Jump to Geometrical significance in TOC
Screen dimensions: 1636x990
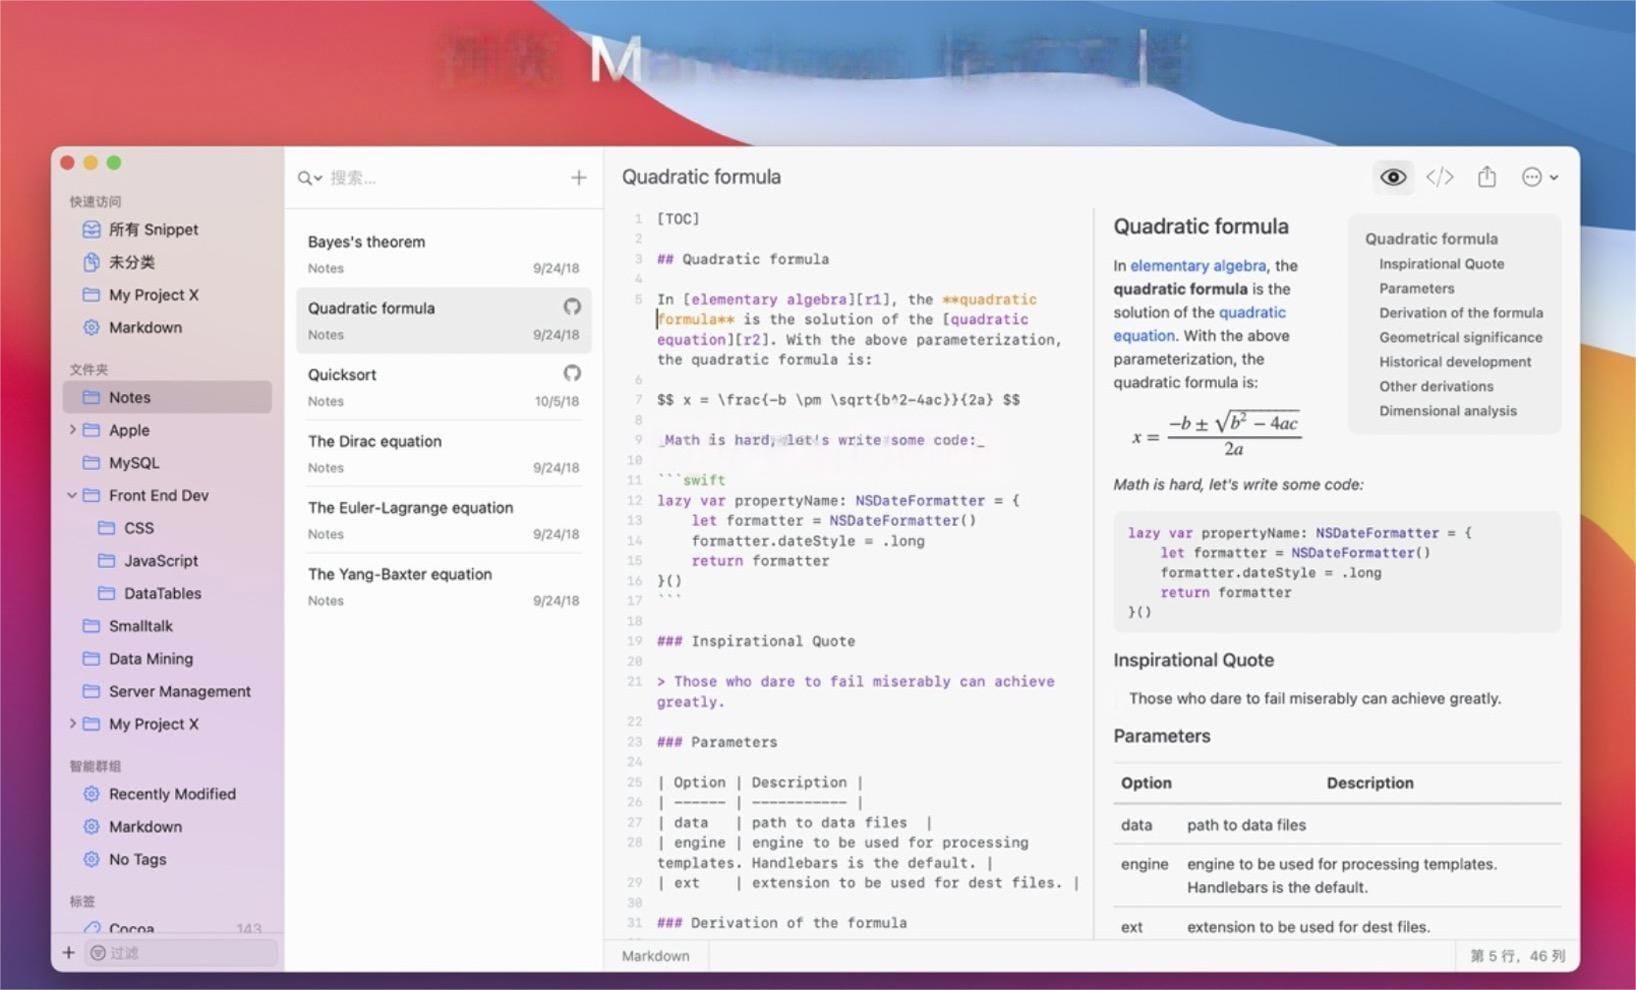pyautogui.click(x=1460, y=337)
